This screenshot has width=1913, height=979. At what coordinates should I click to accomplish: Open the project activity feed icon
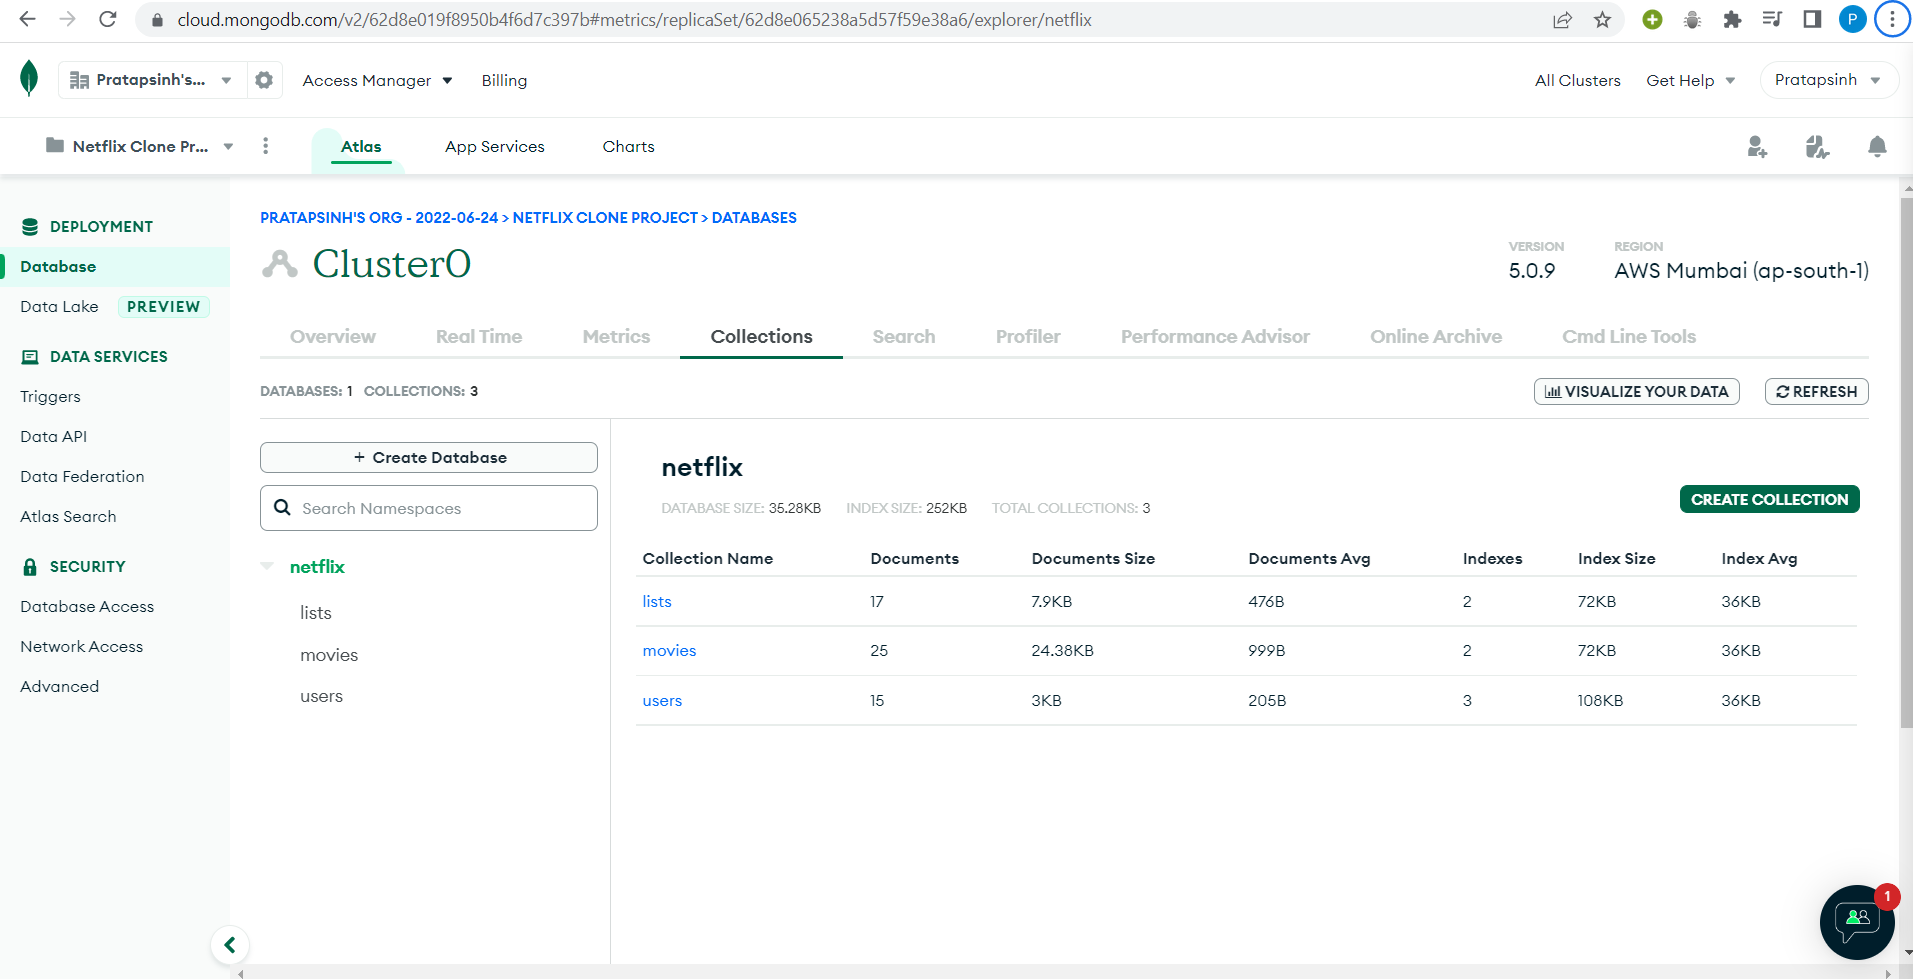(1818, 146)
